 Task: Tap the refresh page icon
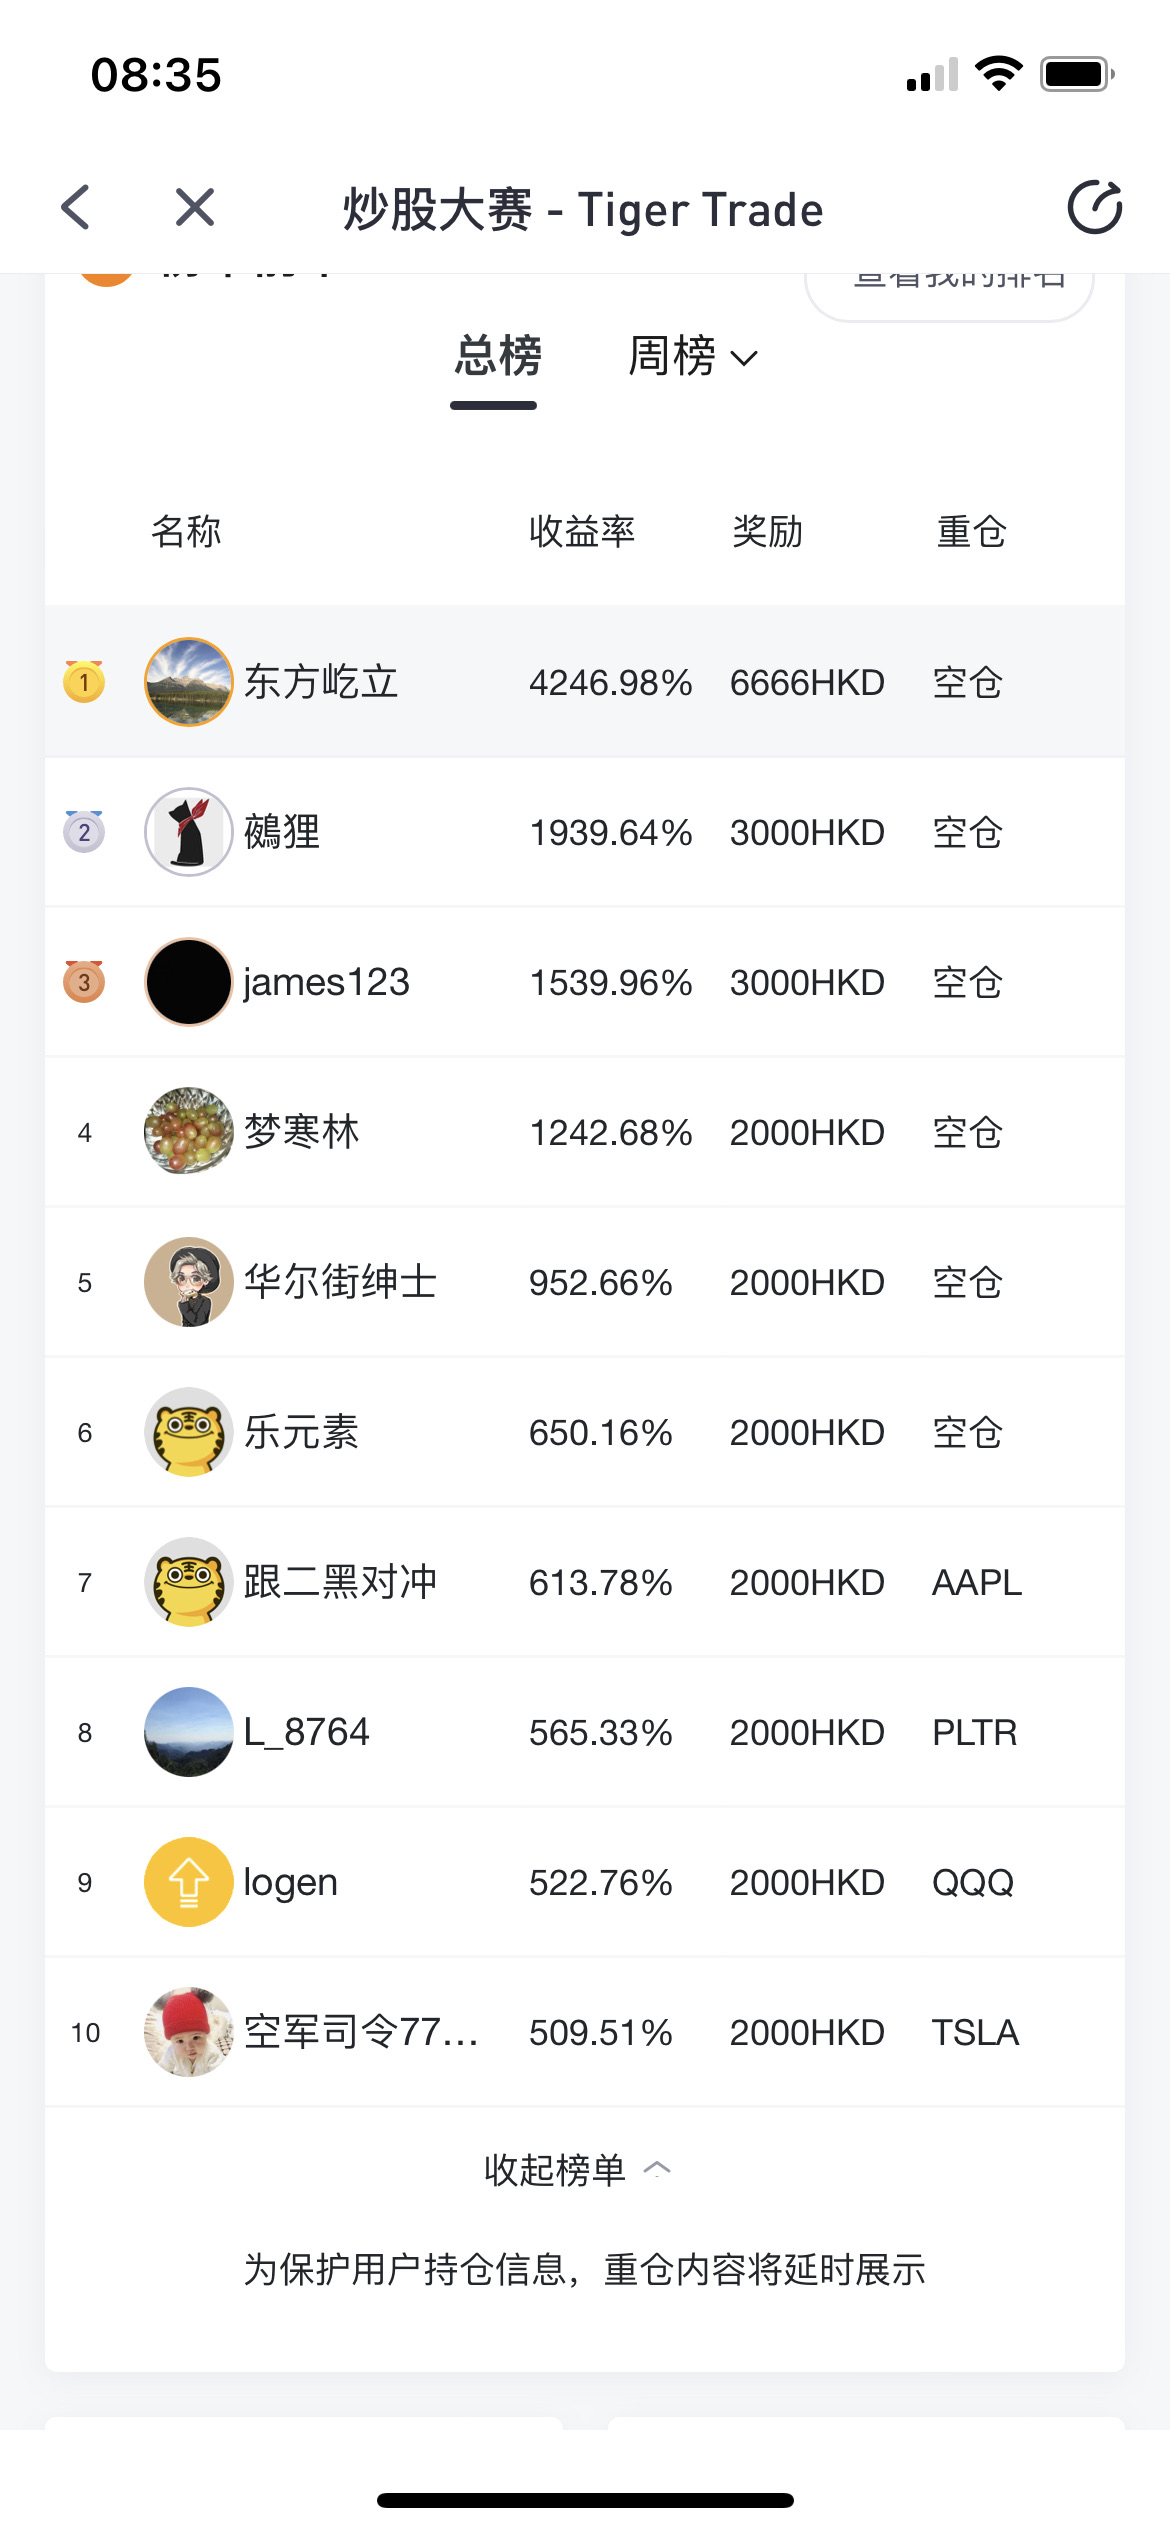[x=1095, y=208]
